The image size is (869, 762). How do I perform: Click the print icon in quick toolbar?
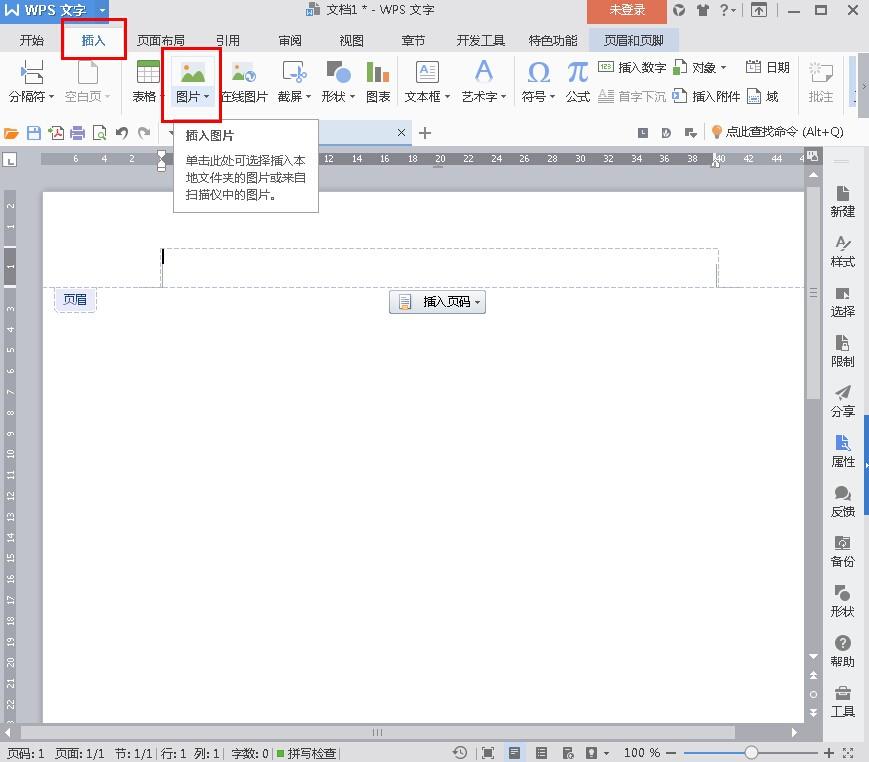tap(77, 133)
